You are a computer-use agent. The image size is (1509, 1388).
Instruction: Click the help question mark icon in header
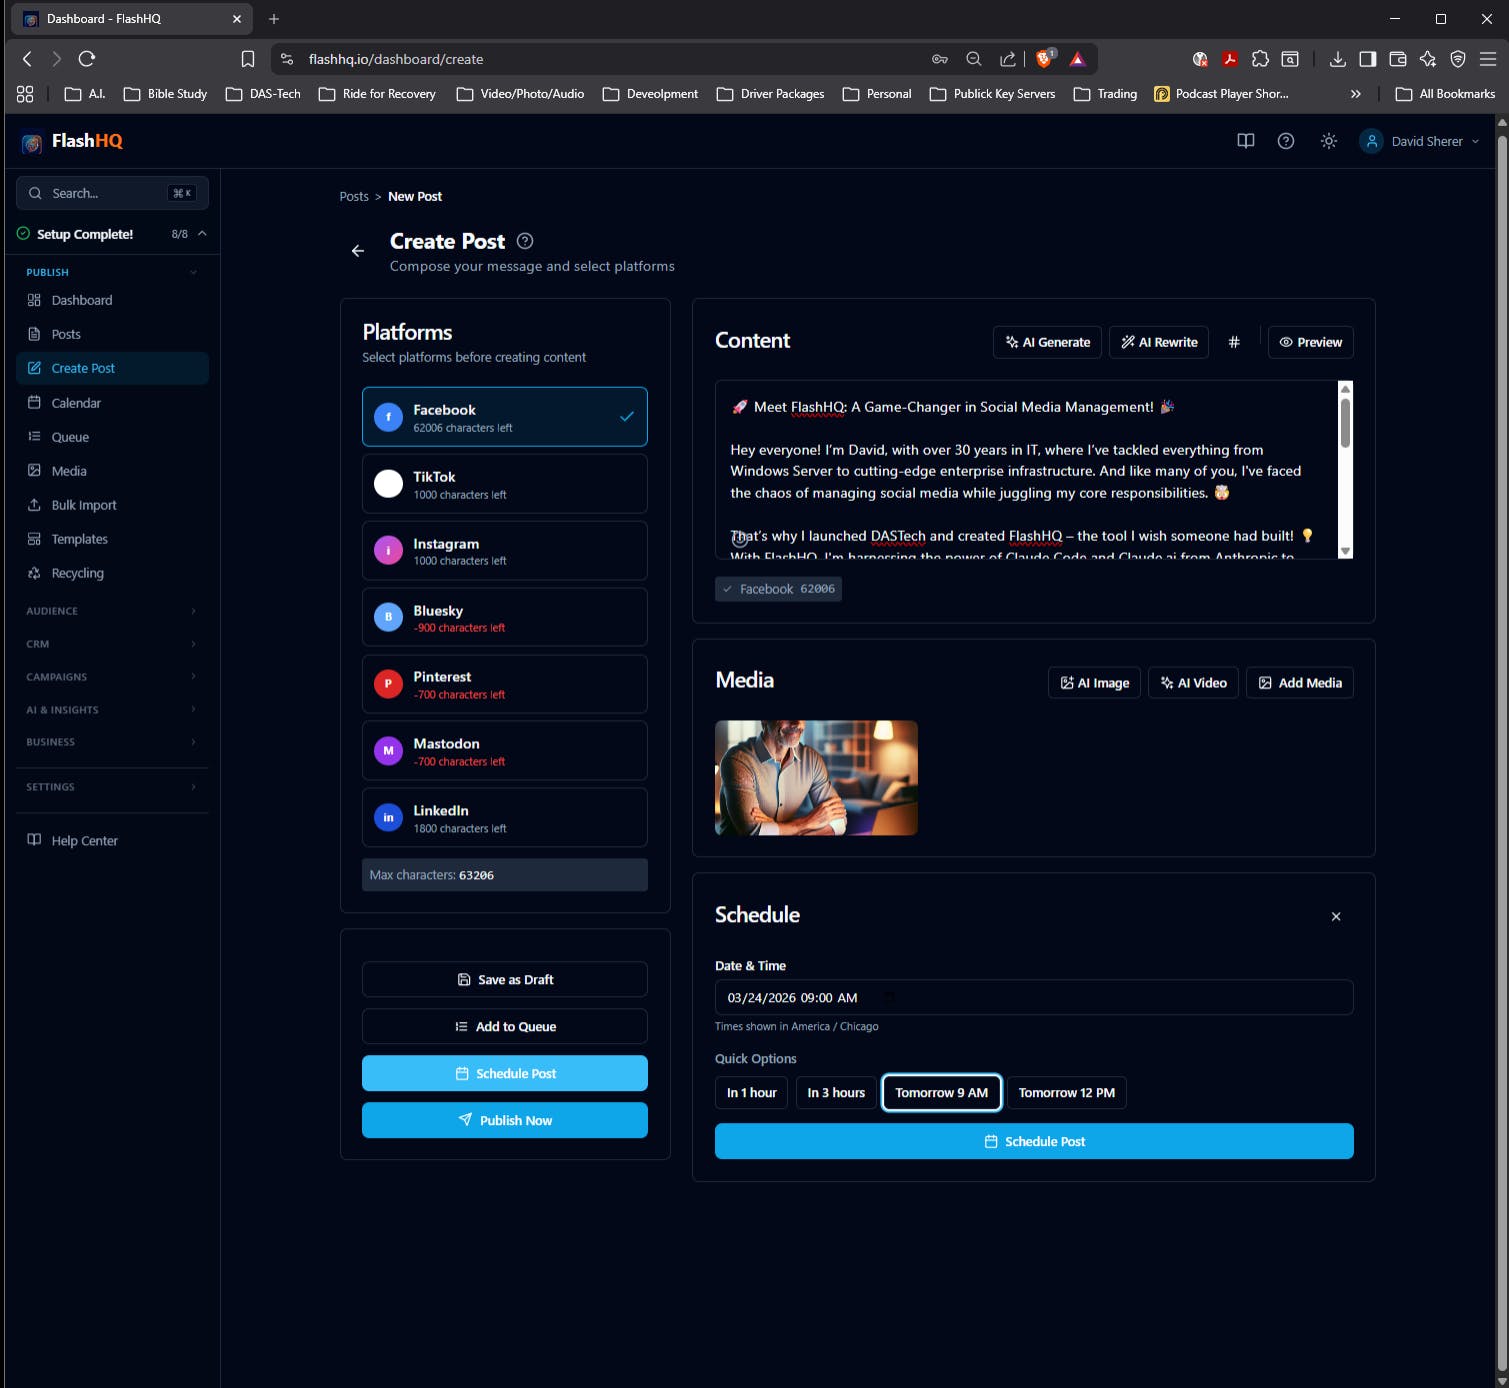click(1286, 141)
